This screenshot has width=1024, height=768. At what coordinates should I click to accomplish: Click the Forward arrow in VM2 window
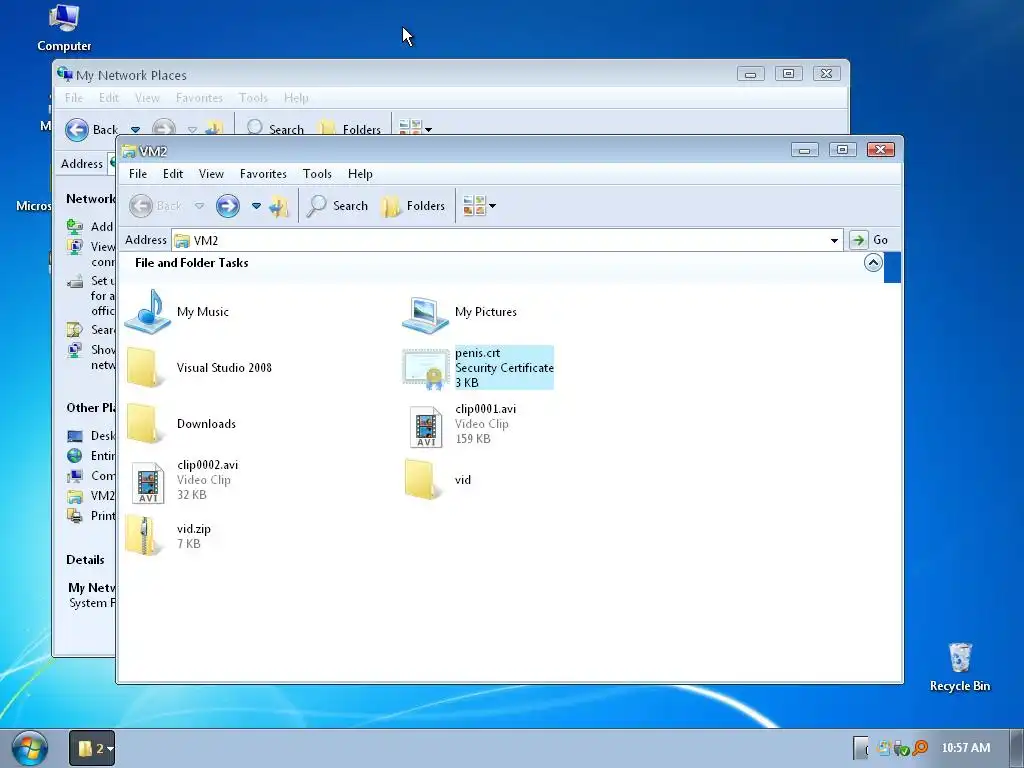(227, 206)
